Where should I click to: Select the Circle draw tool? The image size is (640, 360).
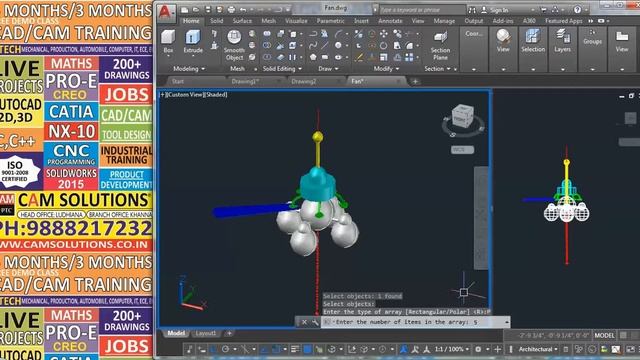point(338,45)
